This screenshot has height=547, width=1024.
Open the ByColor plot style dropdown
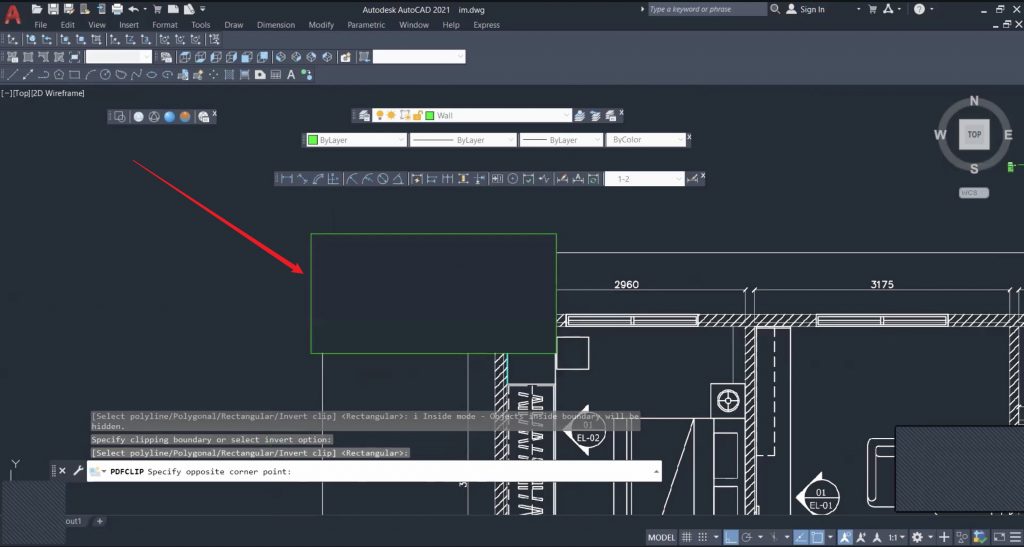(x=646, y=140)
